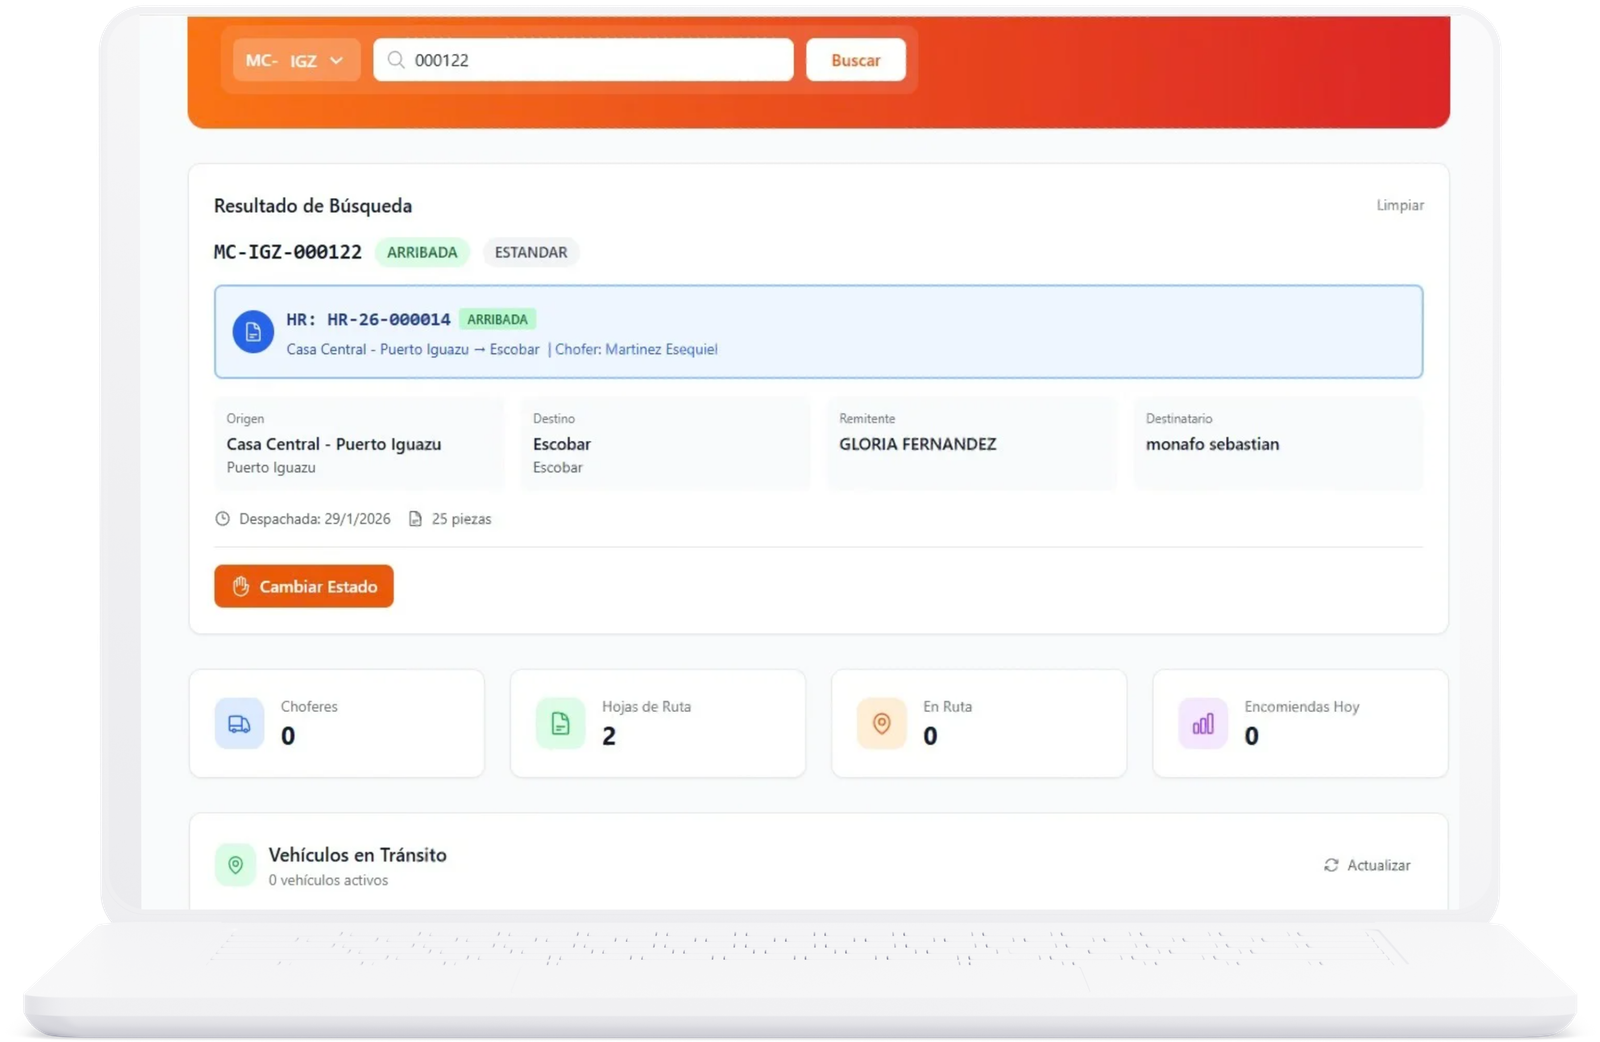Viewport: 1600px width, 1042px height.
Task: Open route sheet HR-26-000014 card
Action: tap(818, 332)
